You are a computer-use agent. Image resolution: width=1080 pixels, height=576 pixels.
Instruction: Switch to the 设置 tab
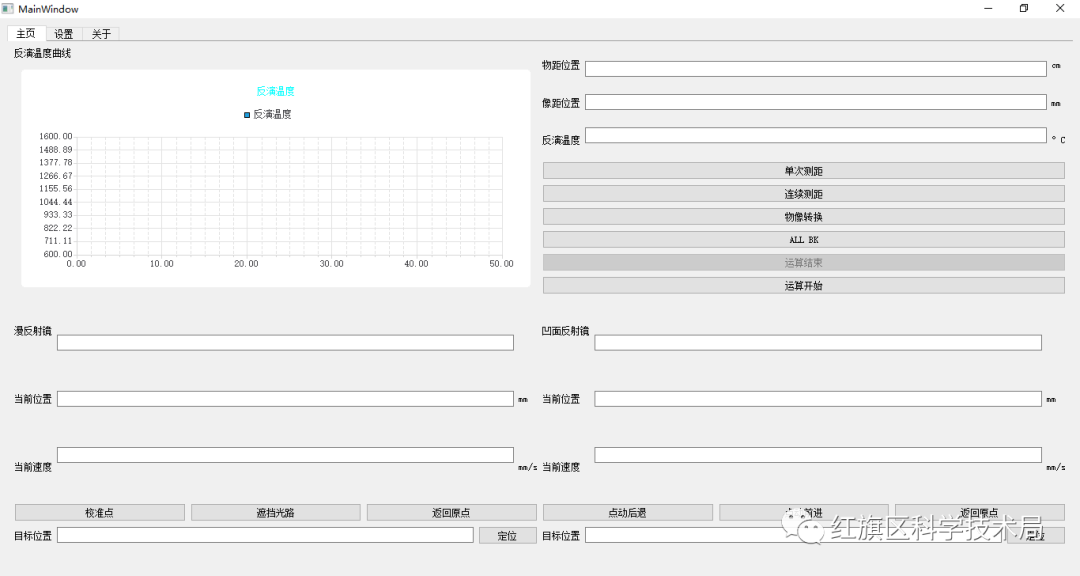[x=64, y=34]
